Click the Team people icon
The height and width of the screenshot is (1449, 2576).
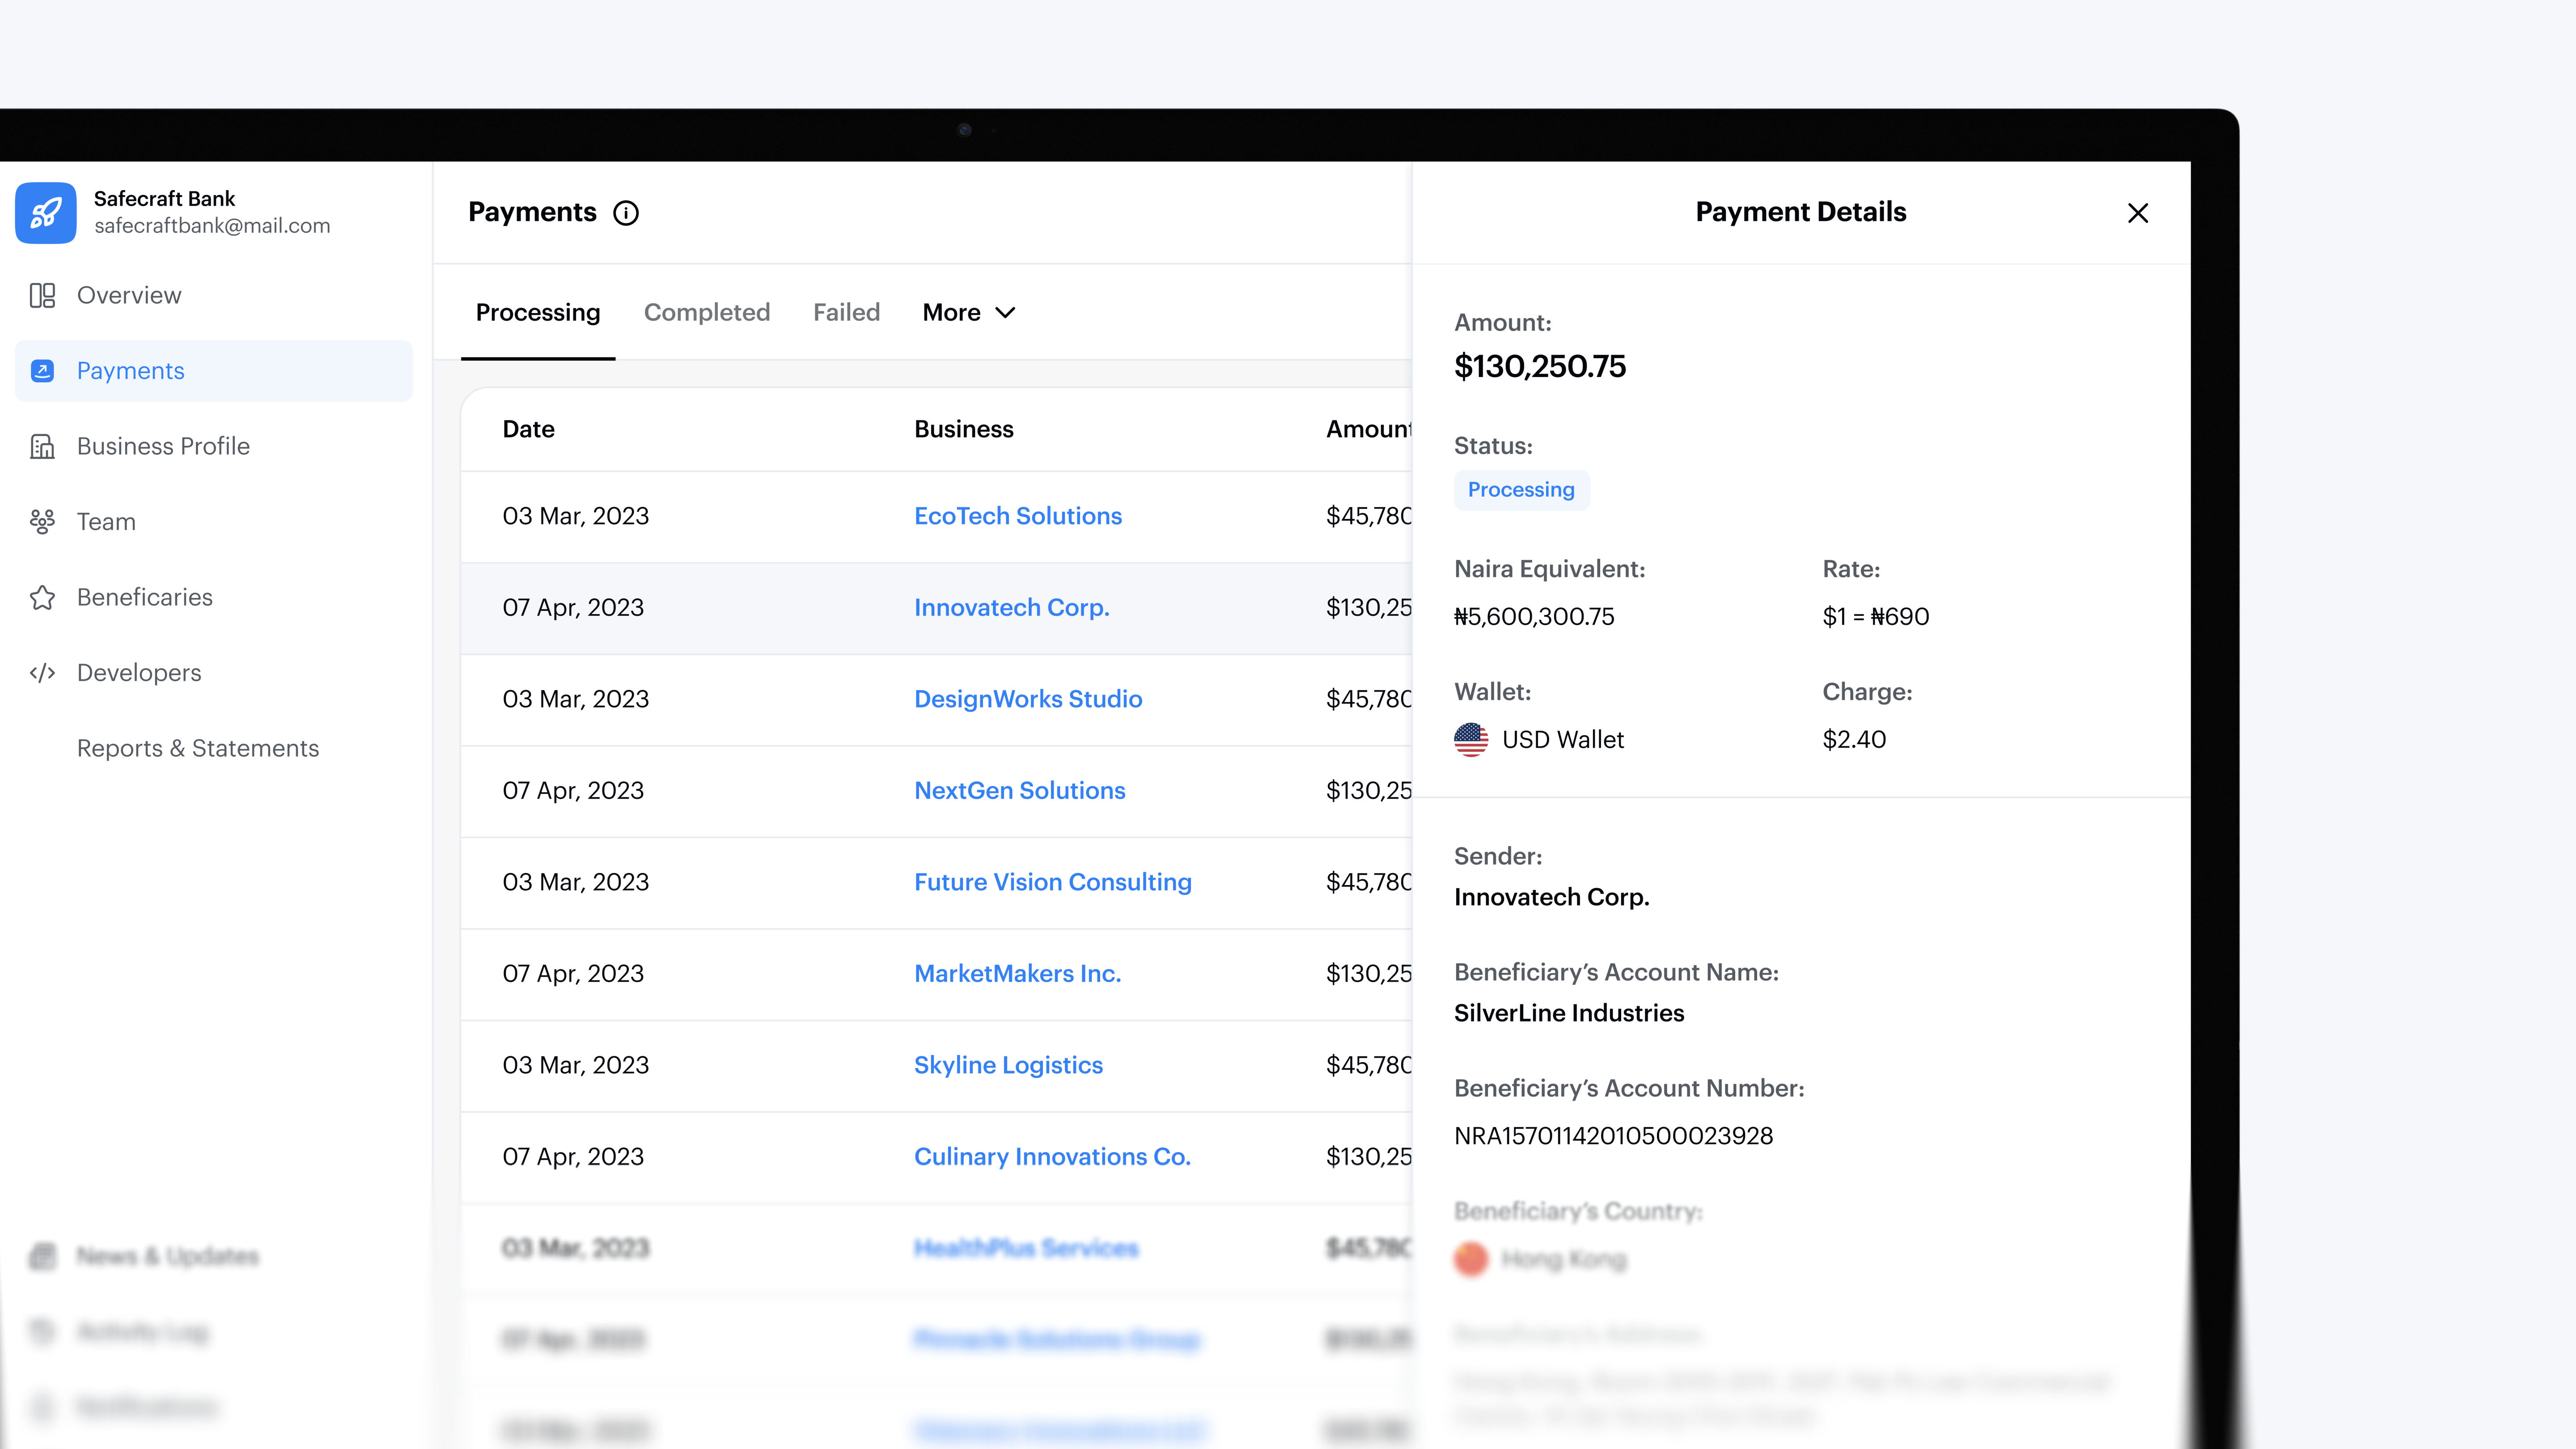coord(42,521)
